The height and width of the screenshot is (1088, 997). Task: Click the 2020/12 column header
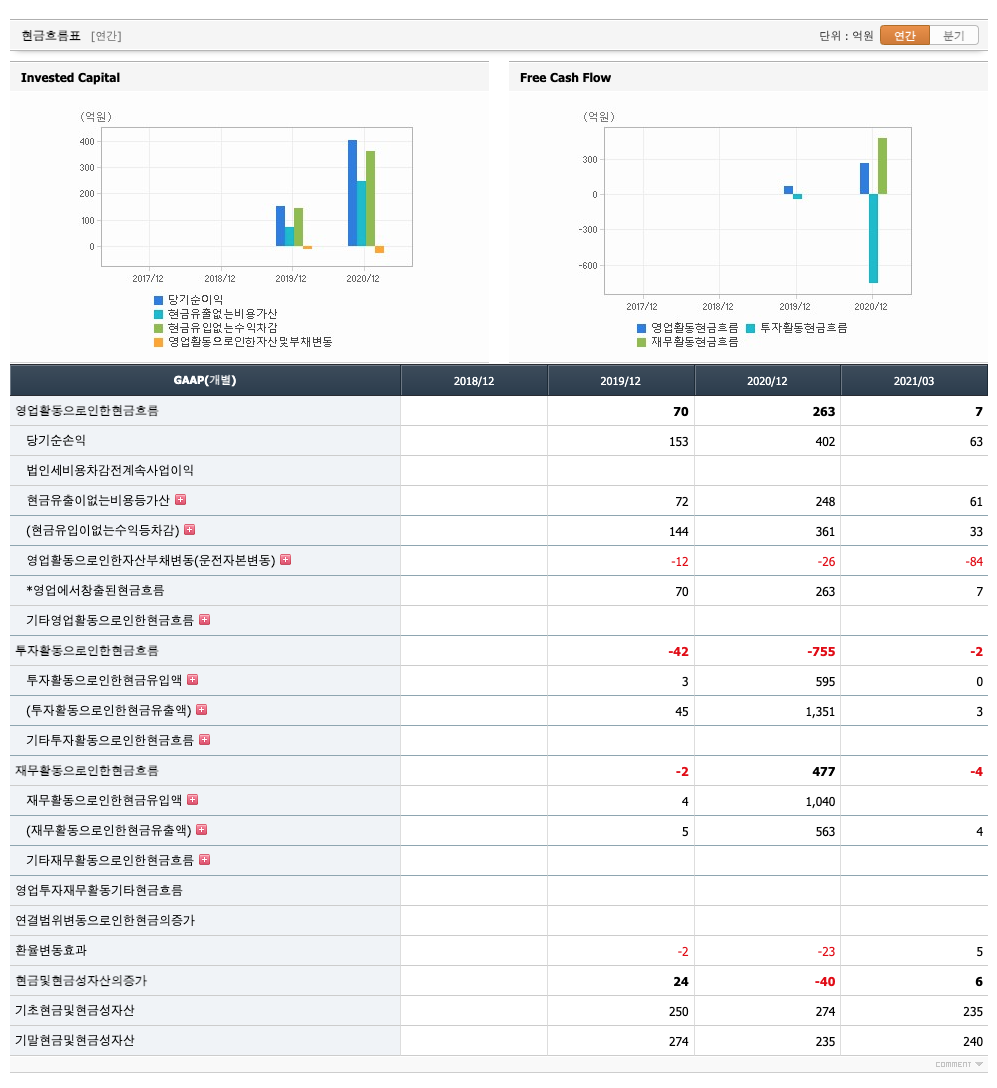click(x=767, y=381)
